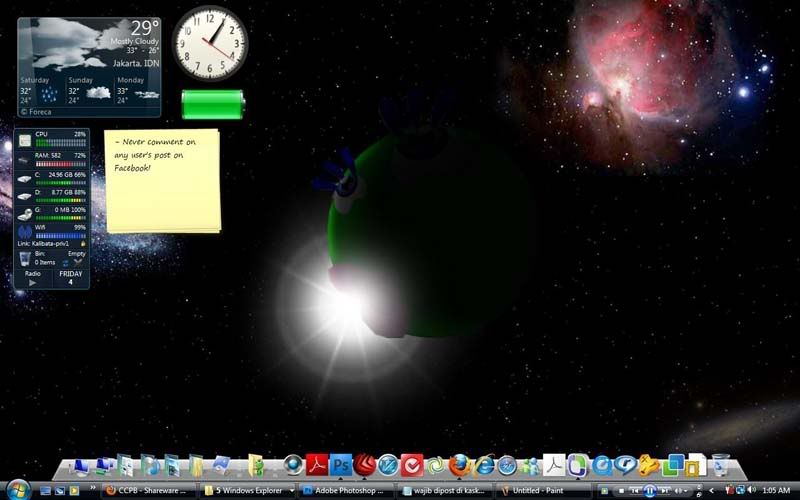Click the G: drive entry in gadget

pos(52,214)
